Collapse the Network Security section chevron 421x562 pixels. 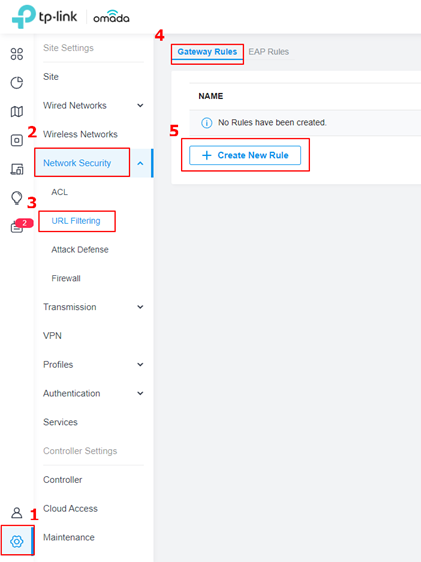click(140, 163)
